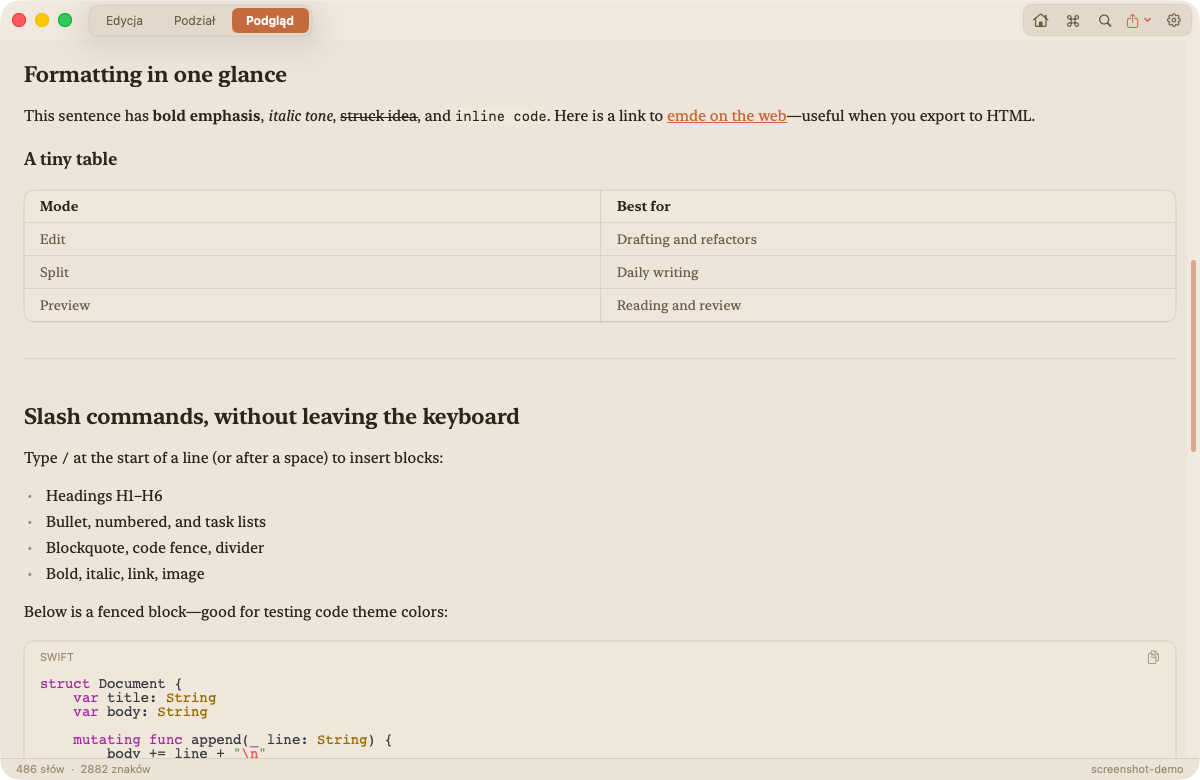Click the "screenshot-demo" status label
The image size is (1200, 780).
point(1137,769)
